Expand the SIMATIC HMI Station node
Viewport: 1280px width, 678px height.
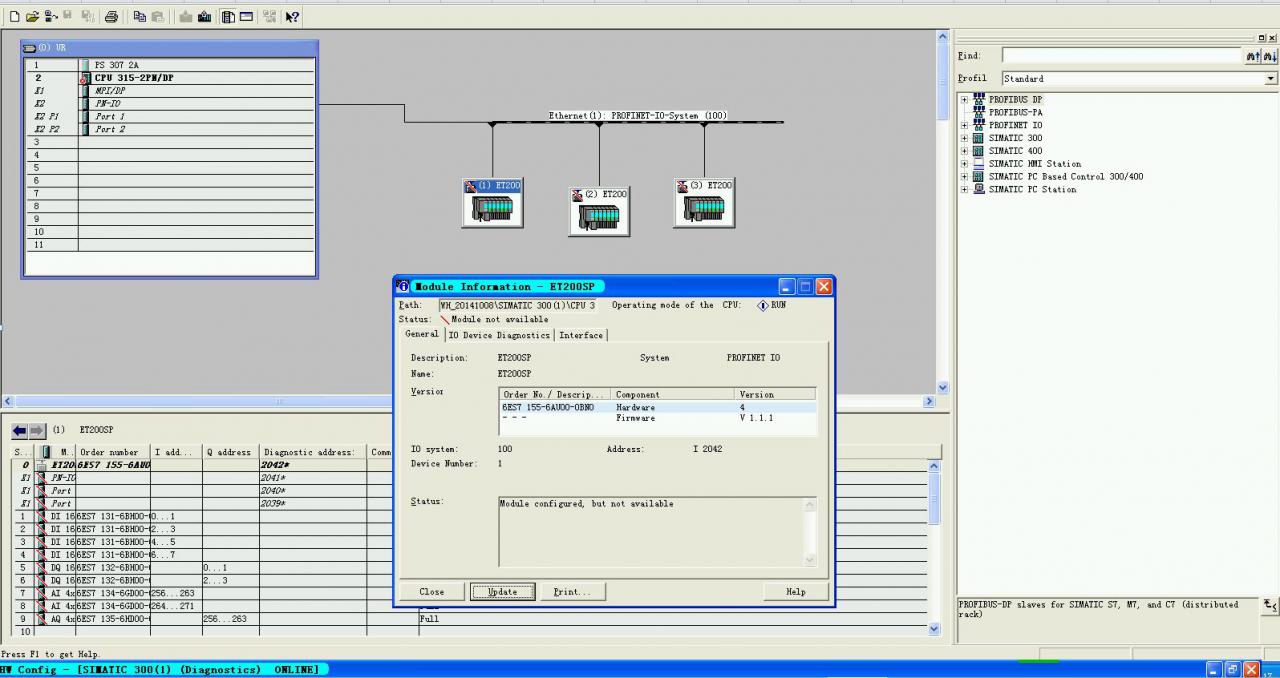click(965, 164)
